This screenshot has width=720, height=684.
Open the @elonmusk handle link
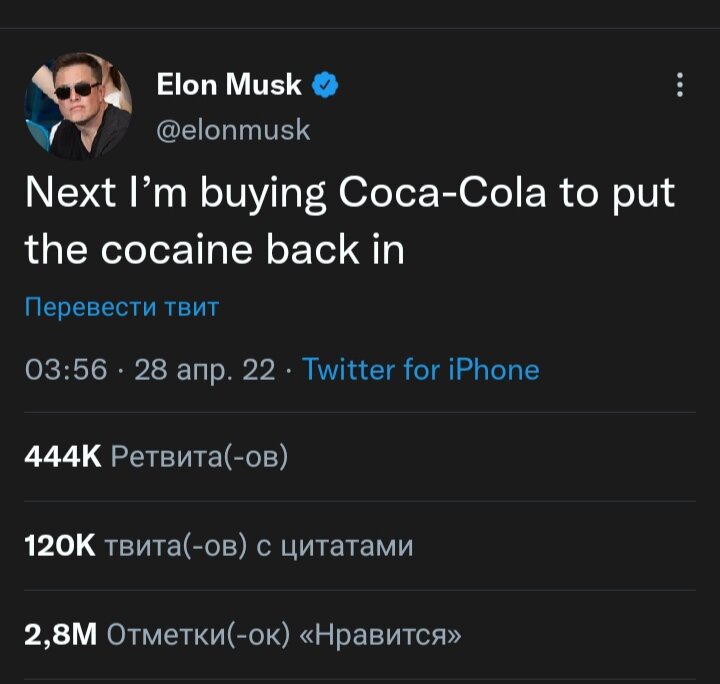(233, 130)
